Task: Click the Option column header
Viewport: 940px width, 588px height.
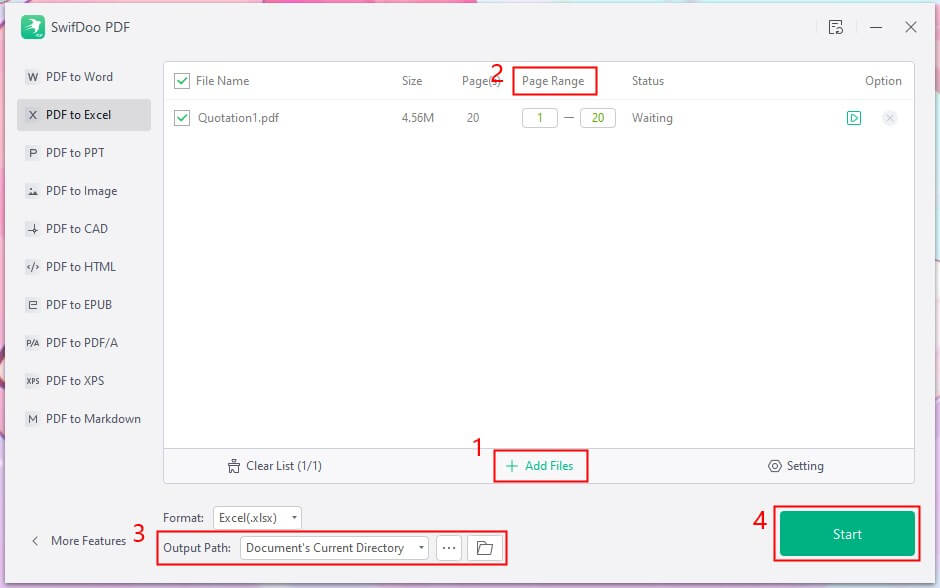Action: click(x=883, y=81)
